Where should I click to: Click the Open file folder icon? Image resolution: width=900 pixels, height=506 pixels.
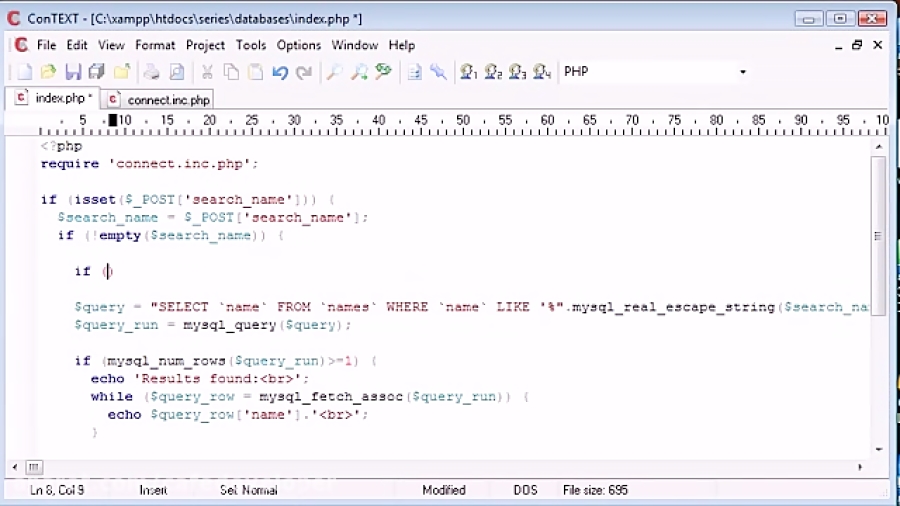49,72
